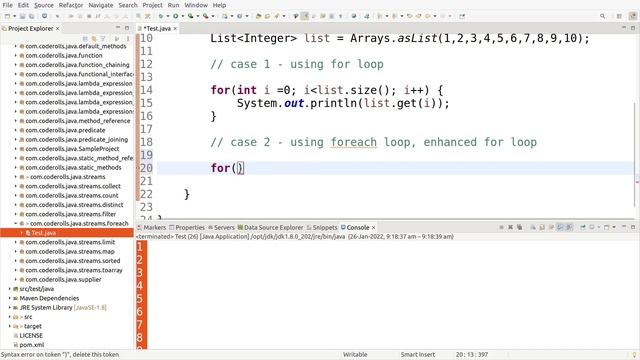Click the Open Type toolbar icon

tap(258, 16)
